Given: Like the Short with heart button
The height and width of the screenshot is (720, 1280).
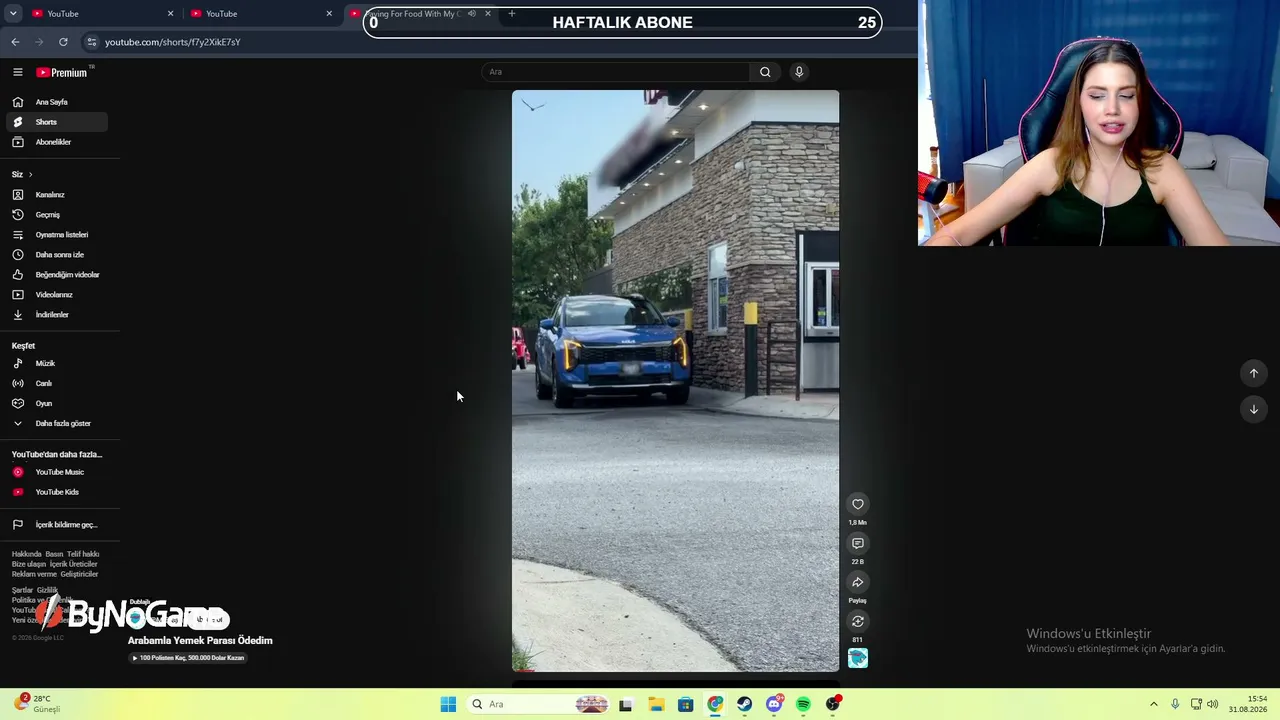Looking at the screenshot, I should (858, 504).
